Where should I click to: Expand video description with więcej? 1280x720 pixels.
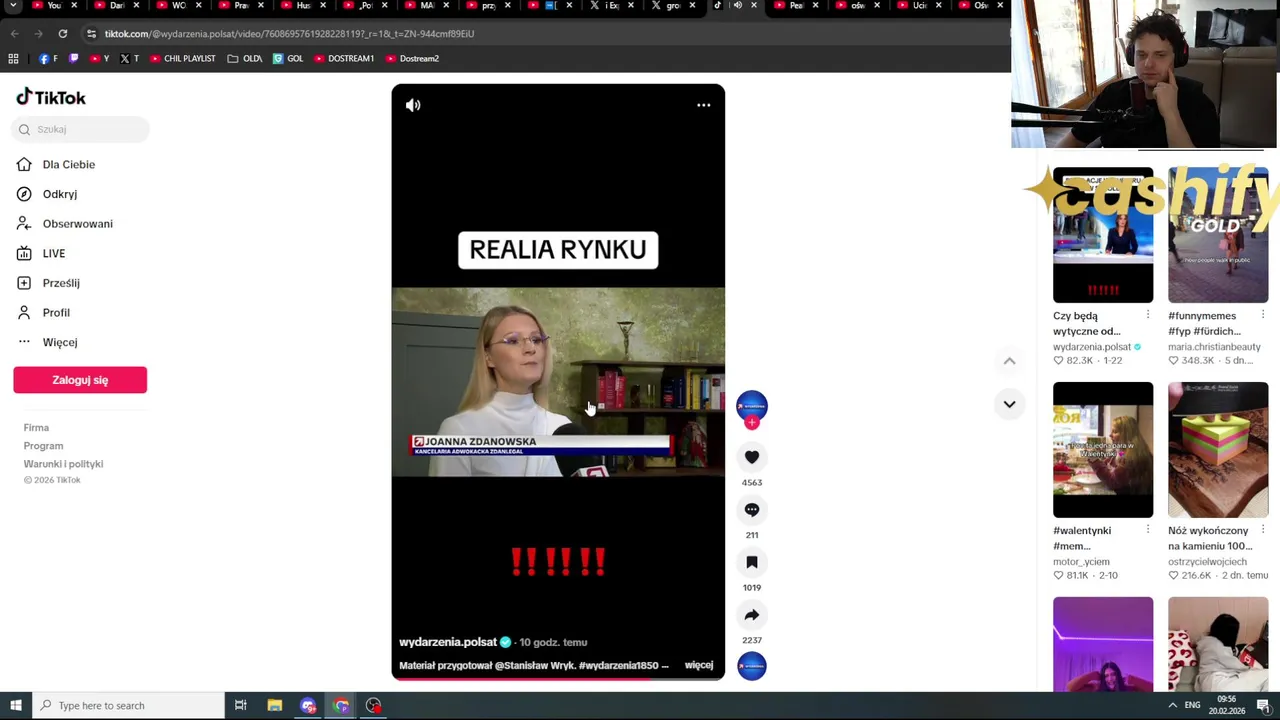coord(699,665)
